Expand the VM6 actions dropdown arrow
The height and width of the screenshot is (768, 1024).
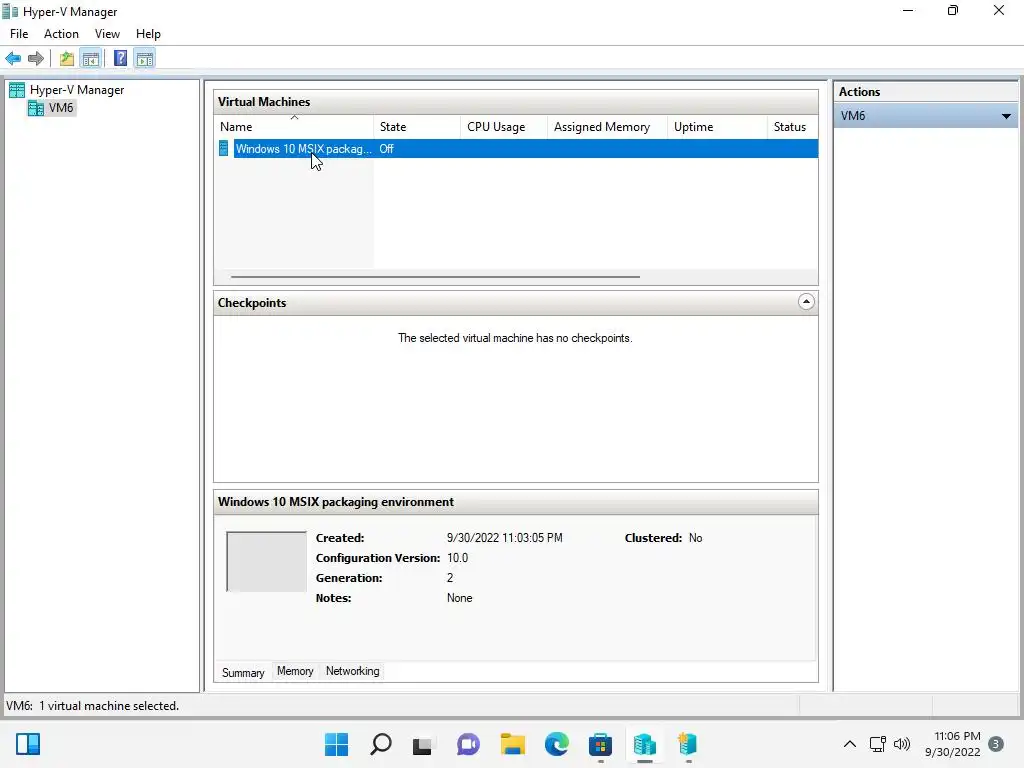(x=1006, y=116)
